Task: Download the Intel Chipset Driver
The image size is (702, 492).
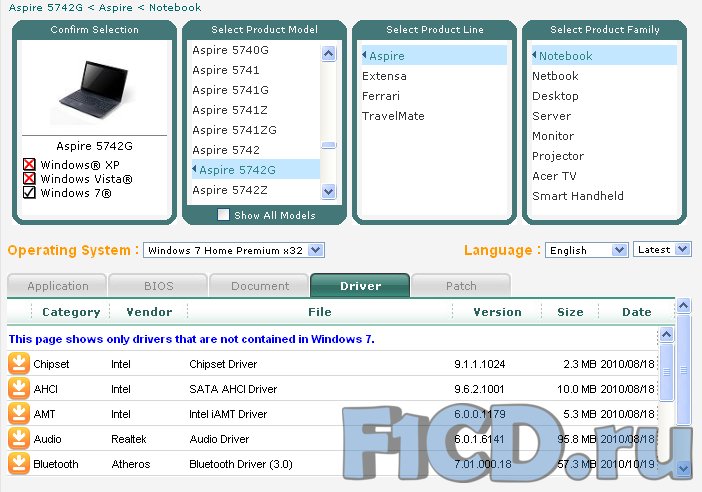Action: tap(19, 363)
